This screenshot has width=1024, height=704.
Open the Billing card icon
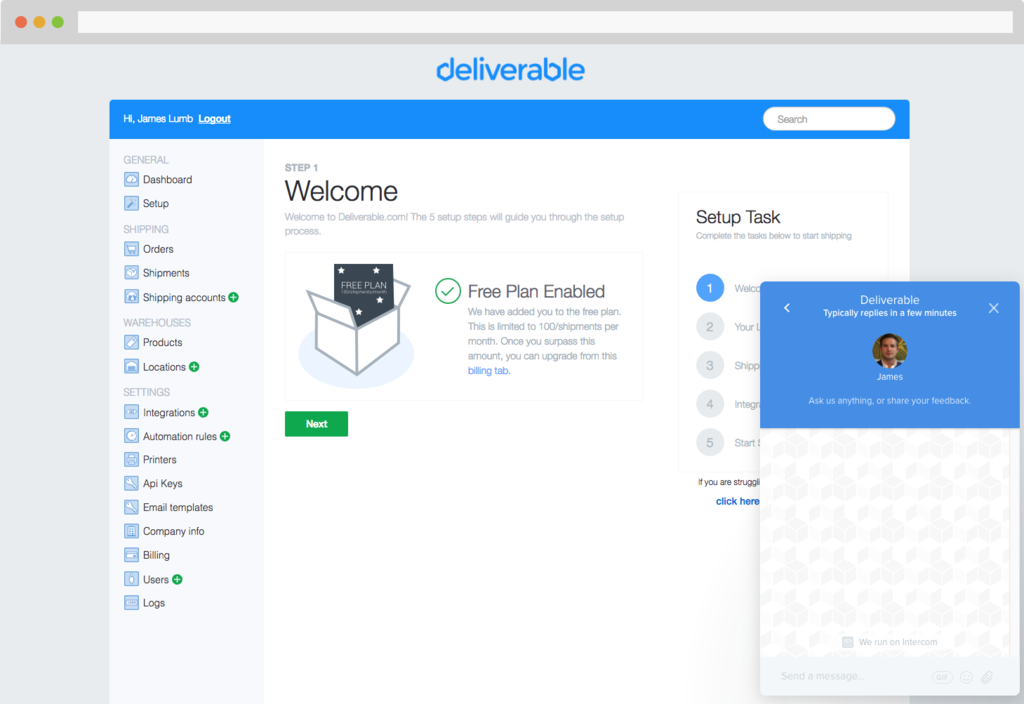131,554
